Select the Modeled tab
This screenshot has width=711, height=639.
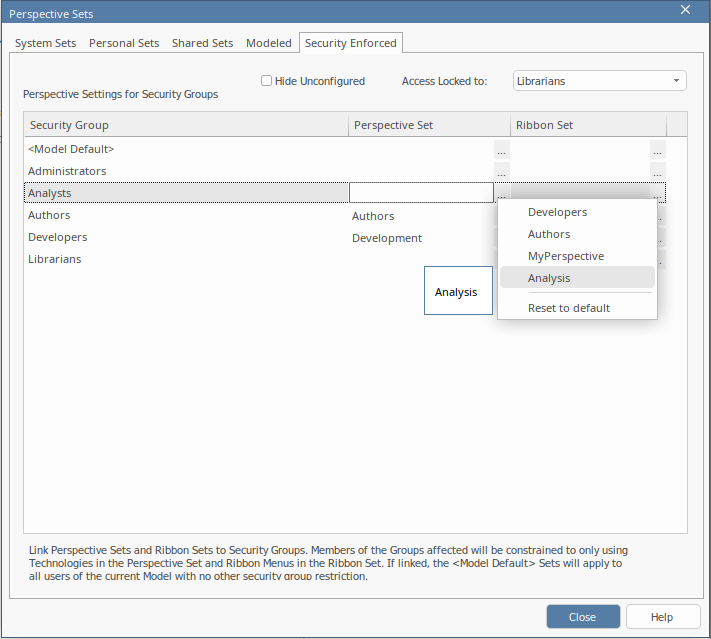click(x=269, y=43)
